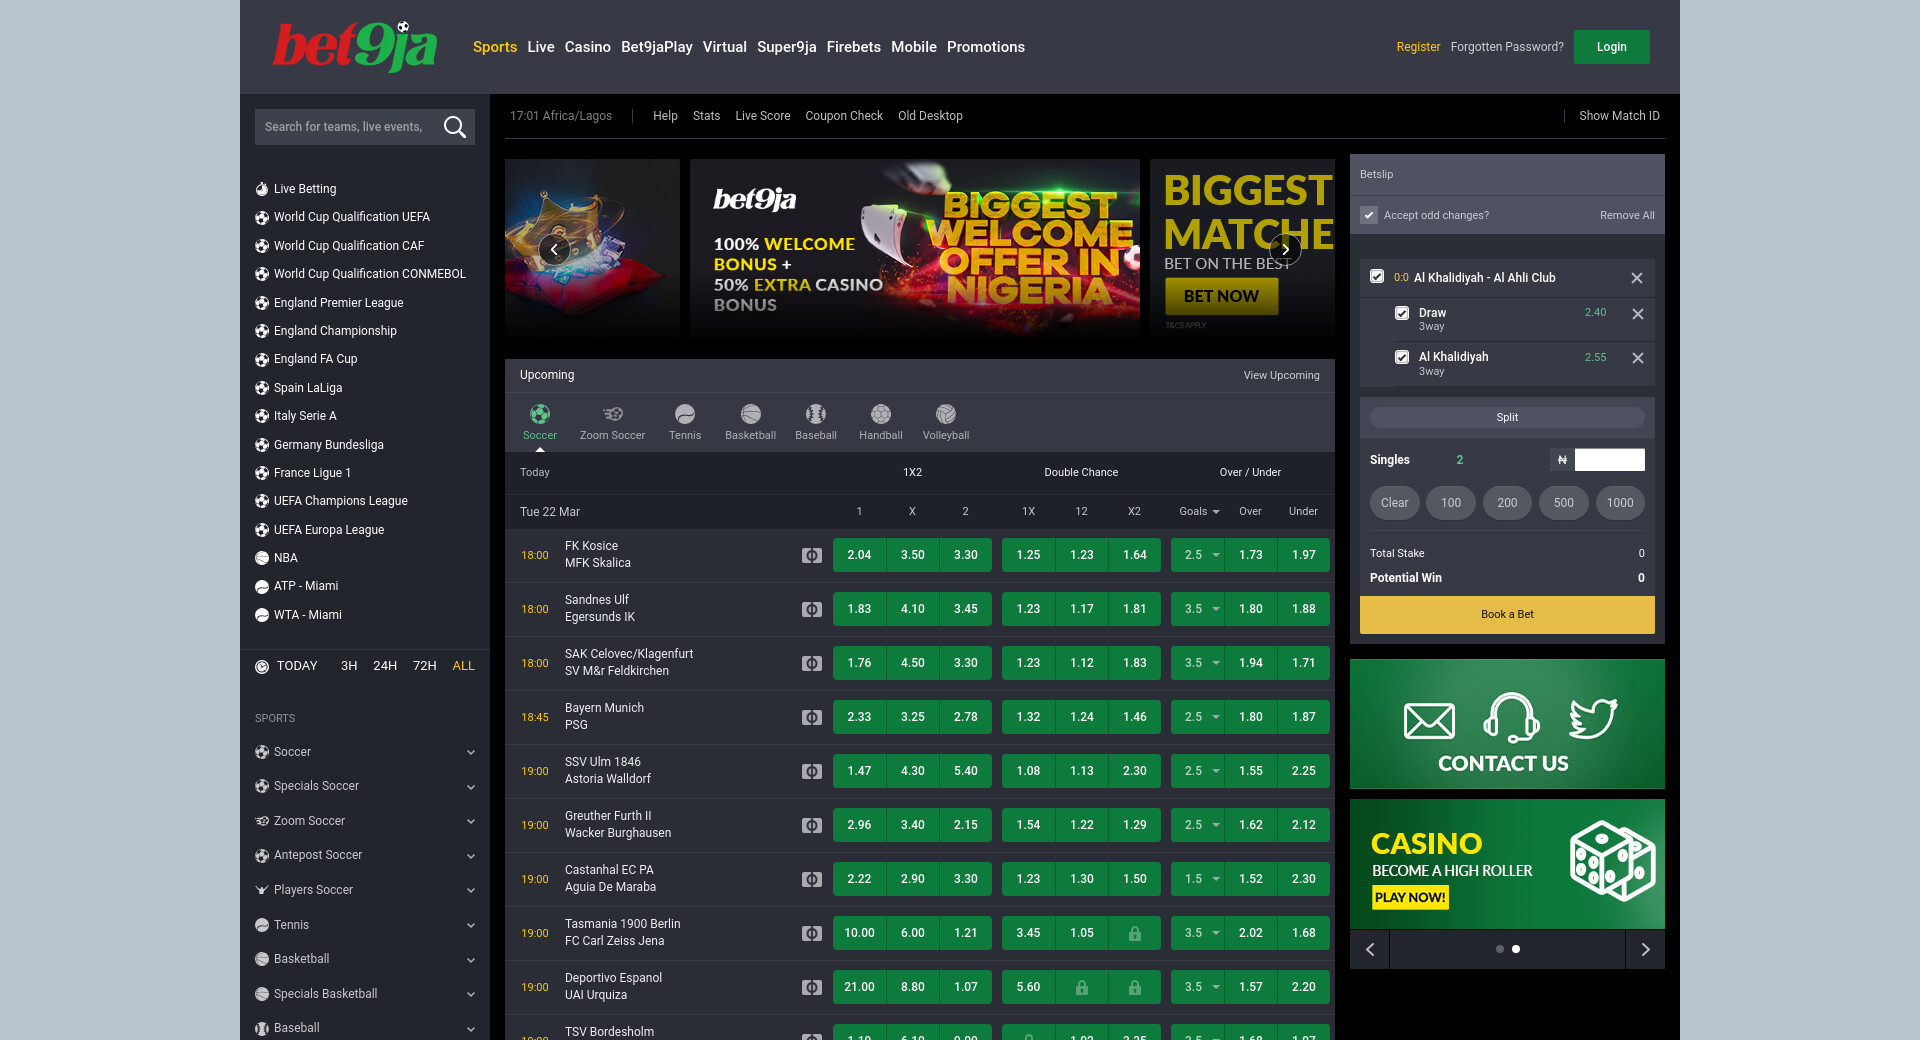Toggle the Split betslip option

[x=1507, y=417]
